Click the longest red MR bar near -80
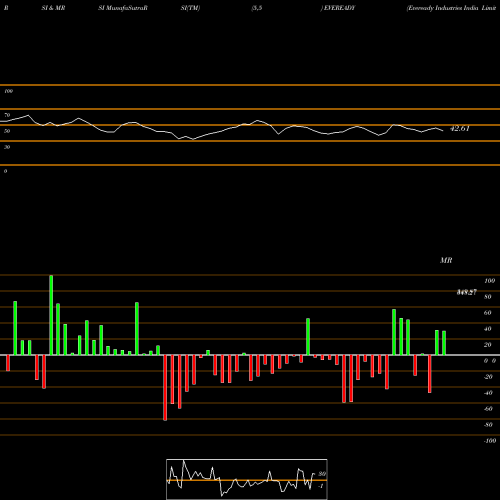The width and height of the screenshot is (500, 500). click(165, 388)
